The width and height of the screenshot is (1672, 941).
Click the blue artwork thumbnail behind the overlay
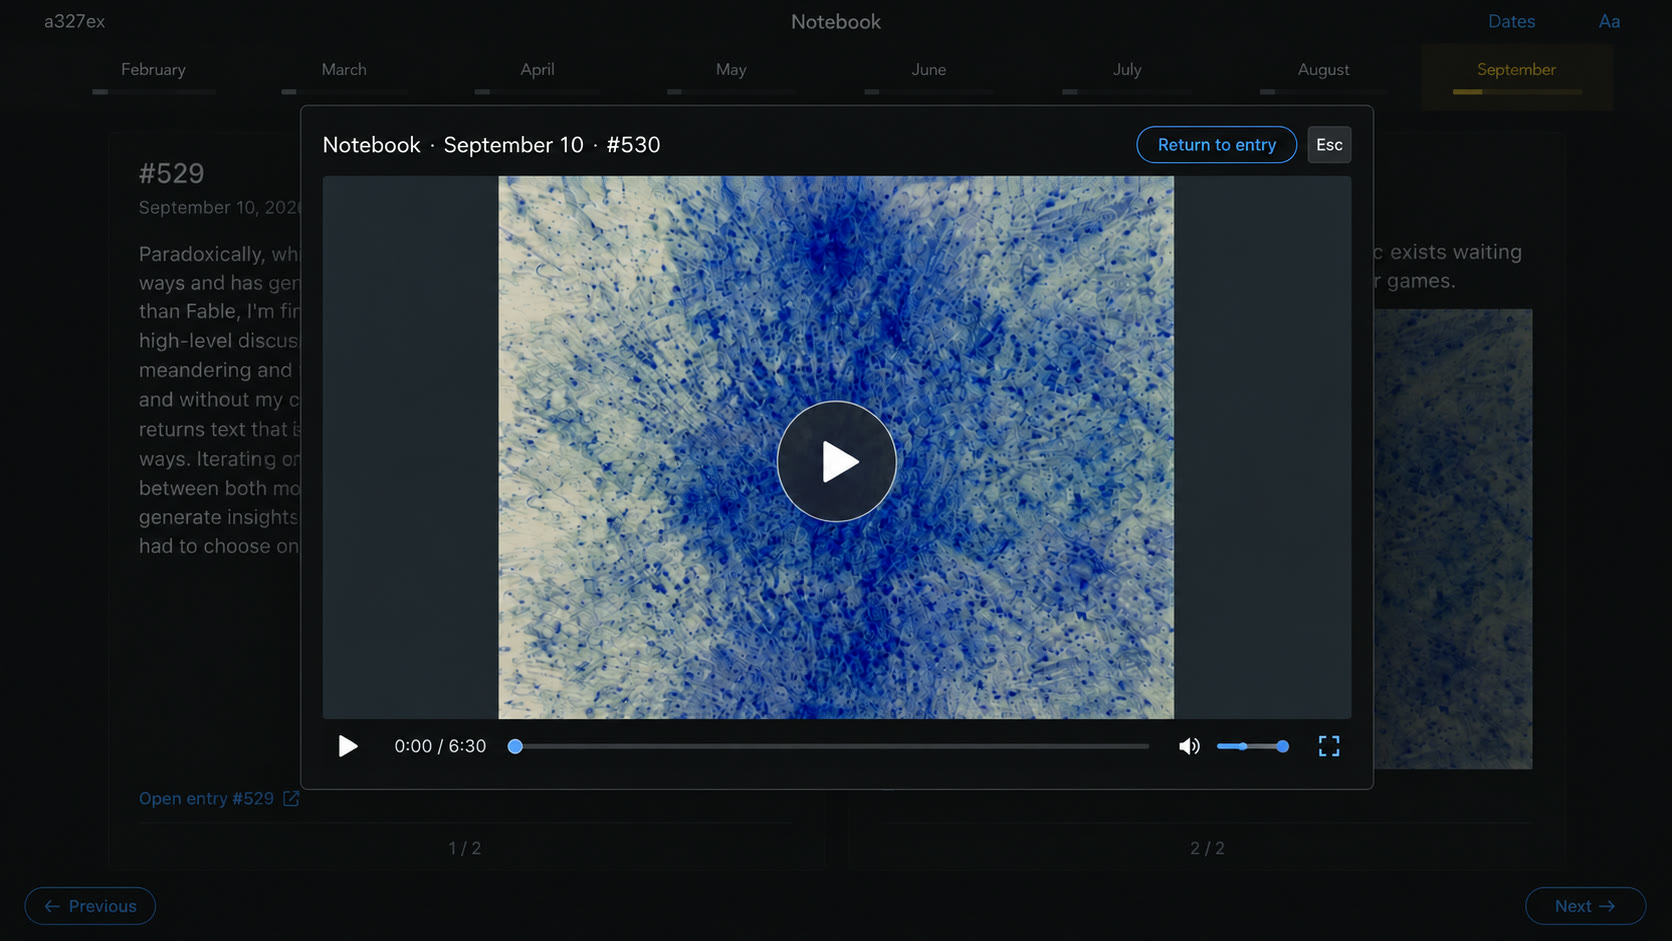point(1453,539)
